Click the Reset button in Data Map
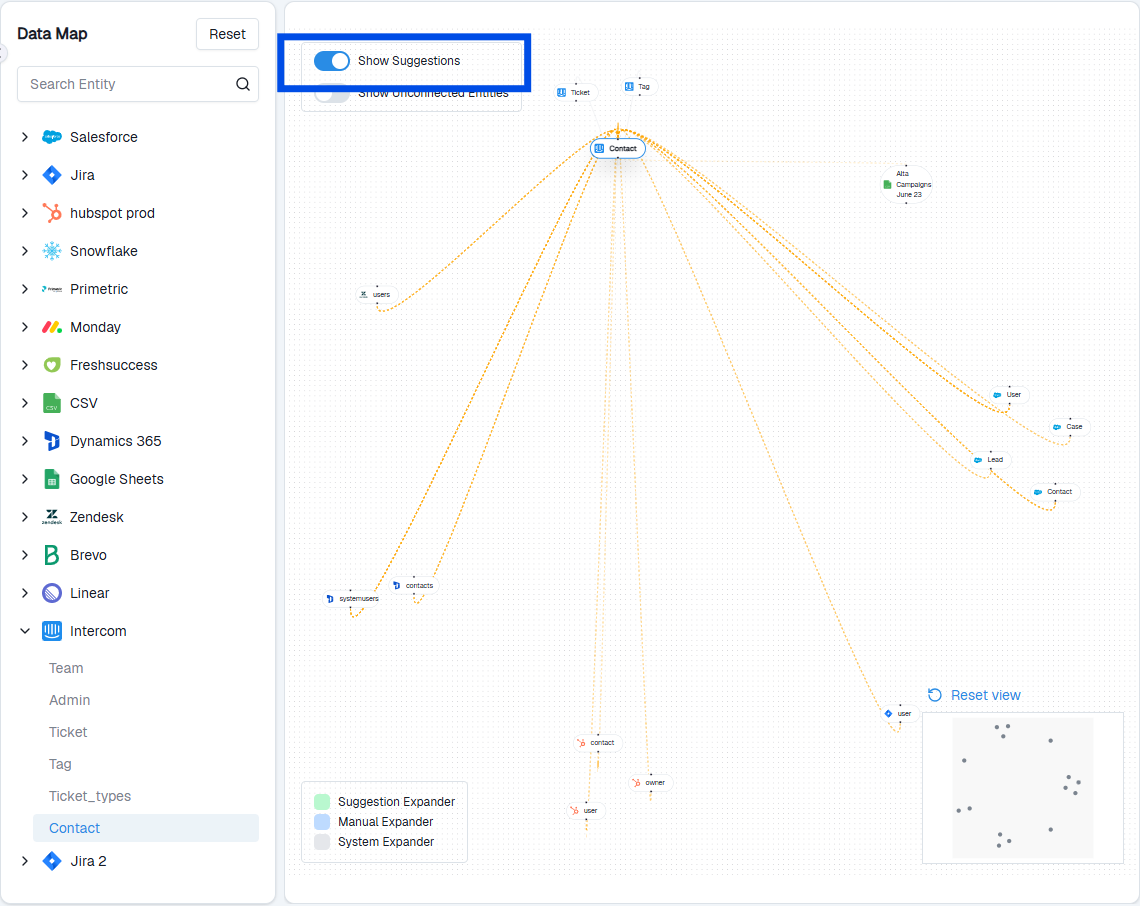 [227, 34]
